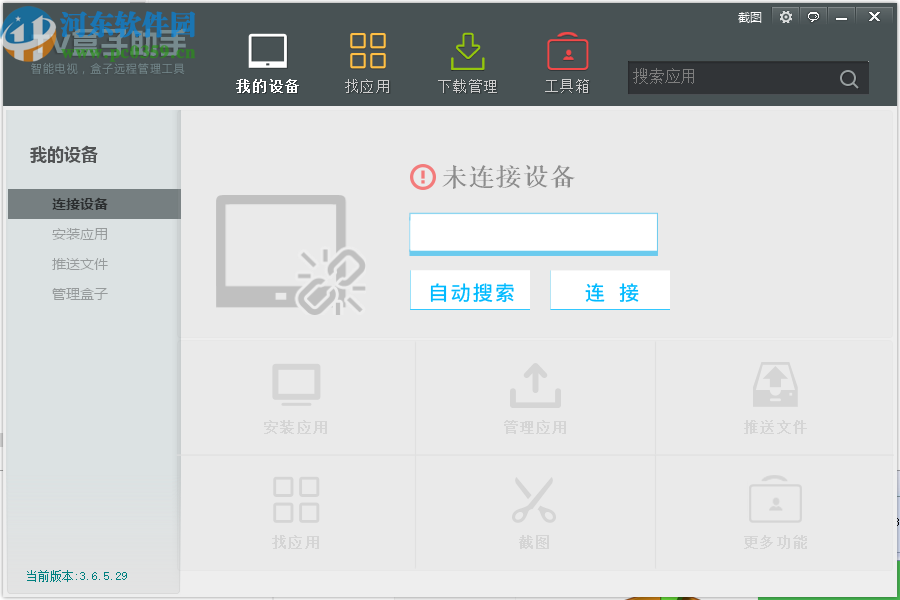900x600 pixels.
Task: Open the settings gear icon
Action: tap(785, 16)
